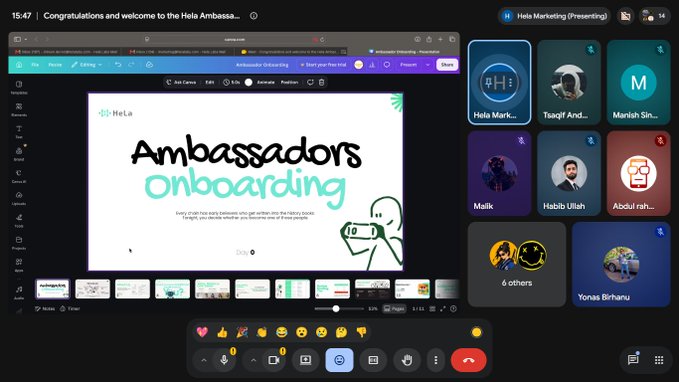Open Canva File menu

(x=35, y=65)
